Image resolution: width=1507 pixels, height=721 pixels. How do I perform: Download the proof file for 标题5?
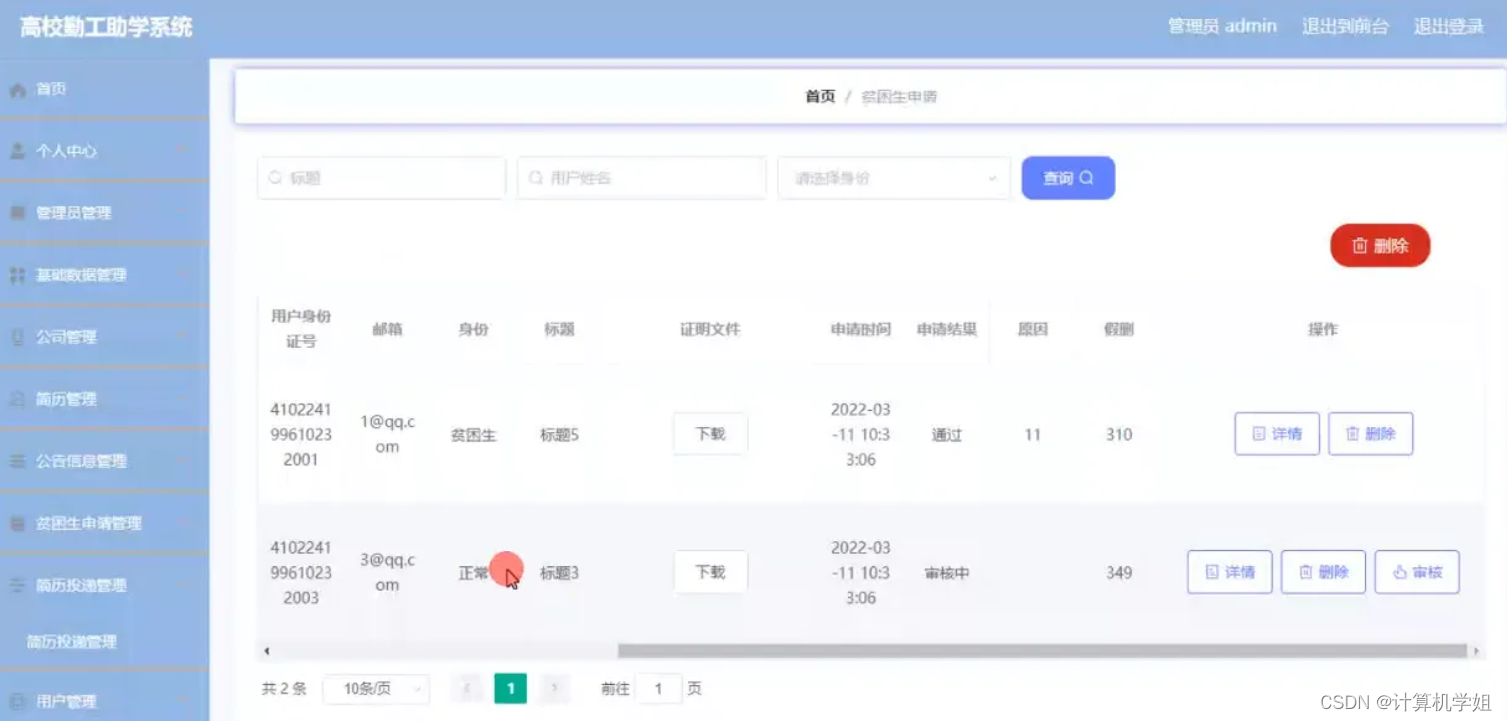tap(710, 434)
